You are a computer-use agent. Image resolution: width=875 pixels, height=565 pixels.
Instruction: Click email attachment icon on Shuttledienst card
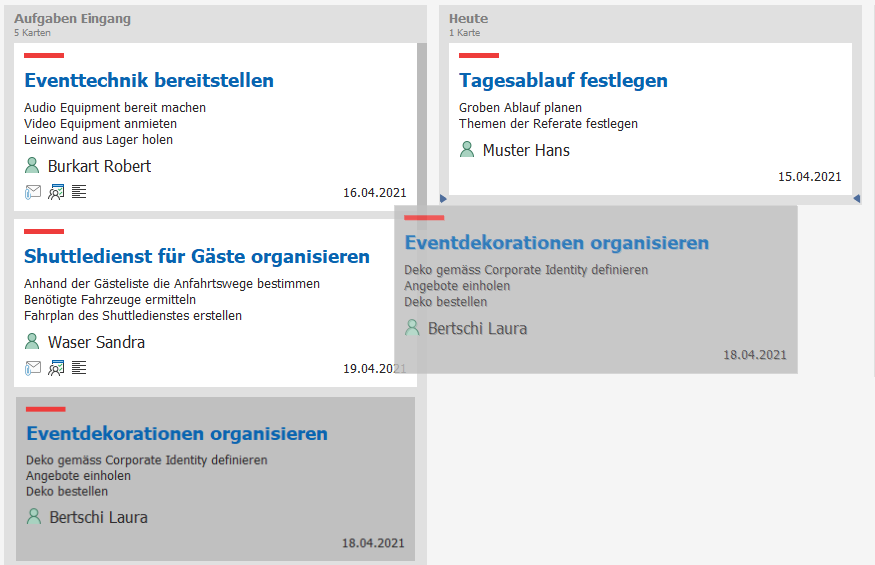point(33,368)
